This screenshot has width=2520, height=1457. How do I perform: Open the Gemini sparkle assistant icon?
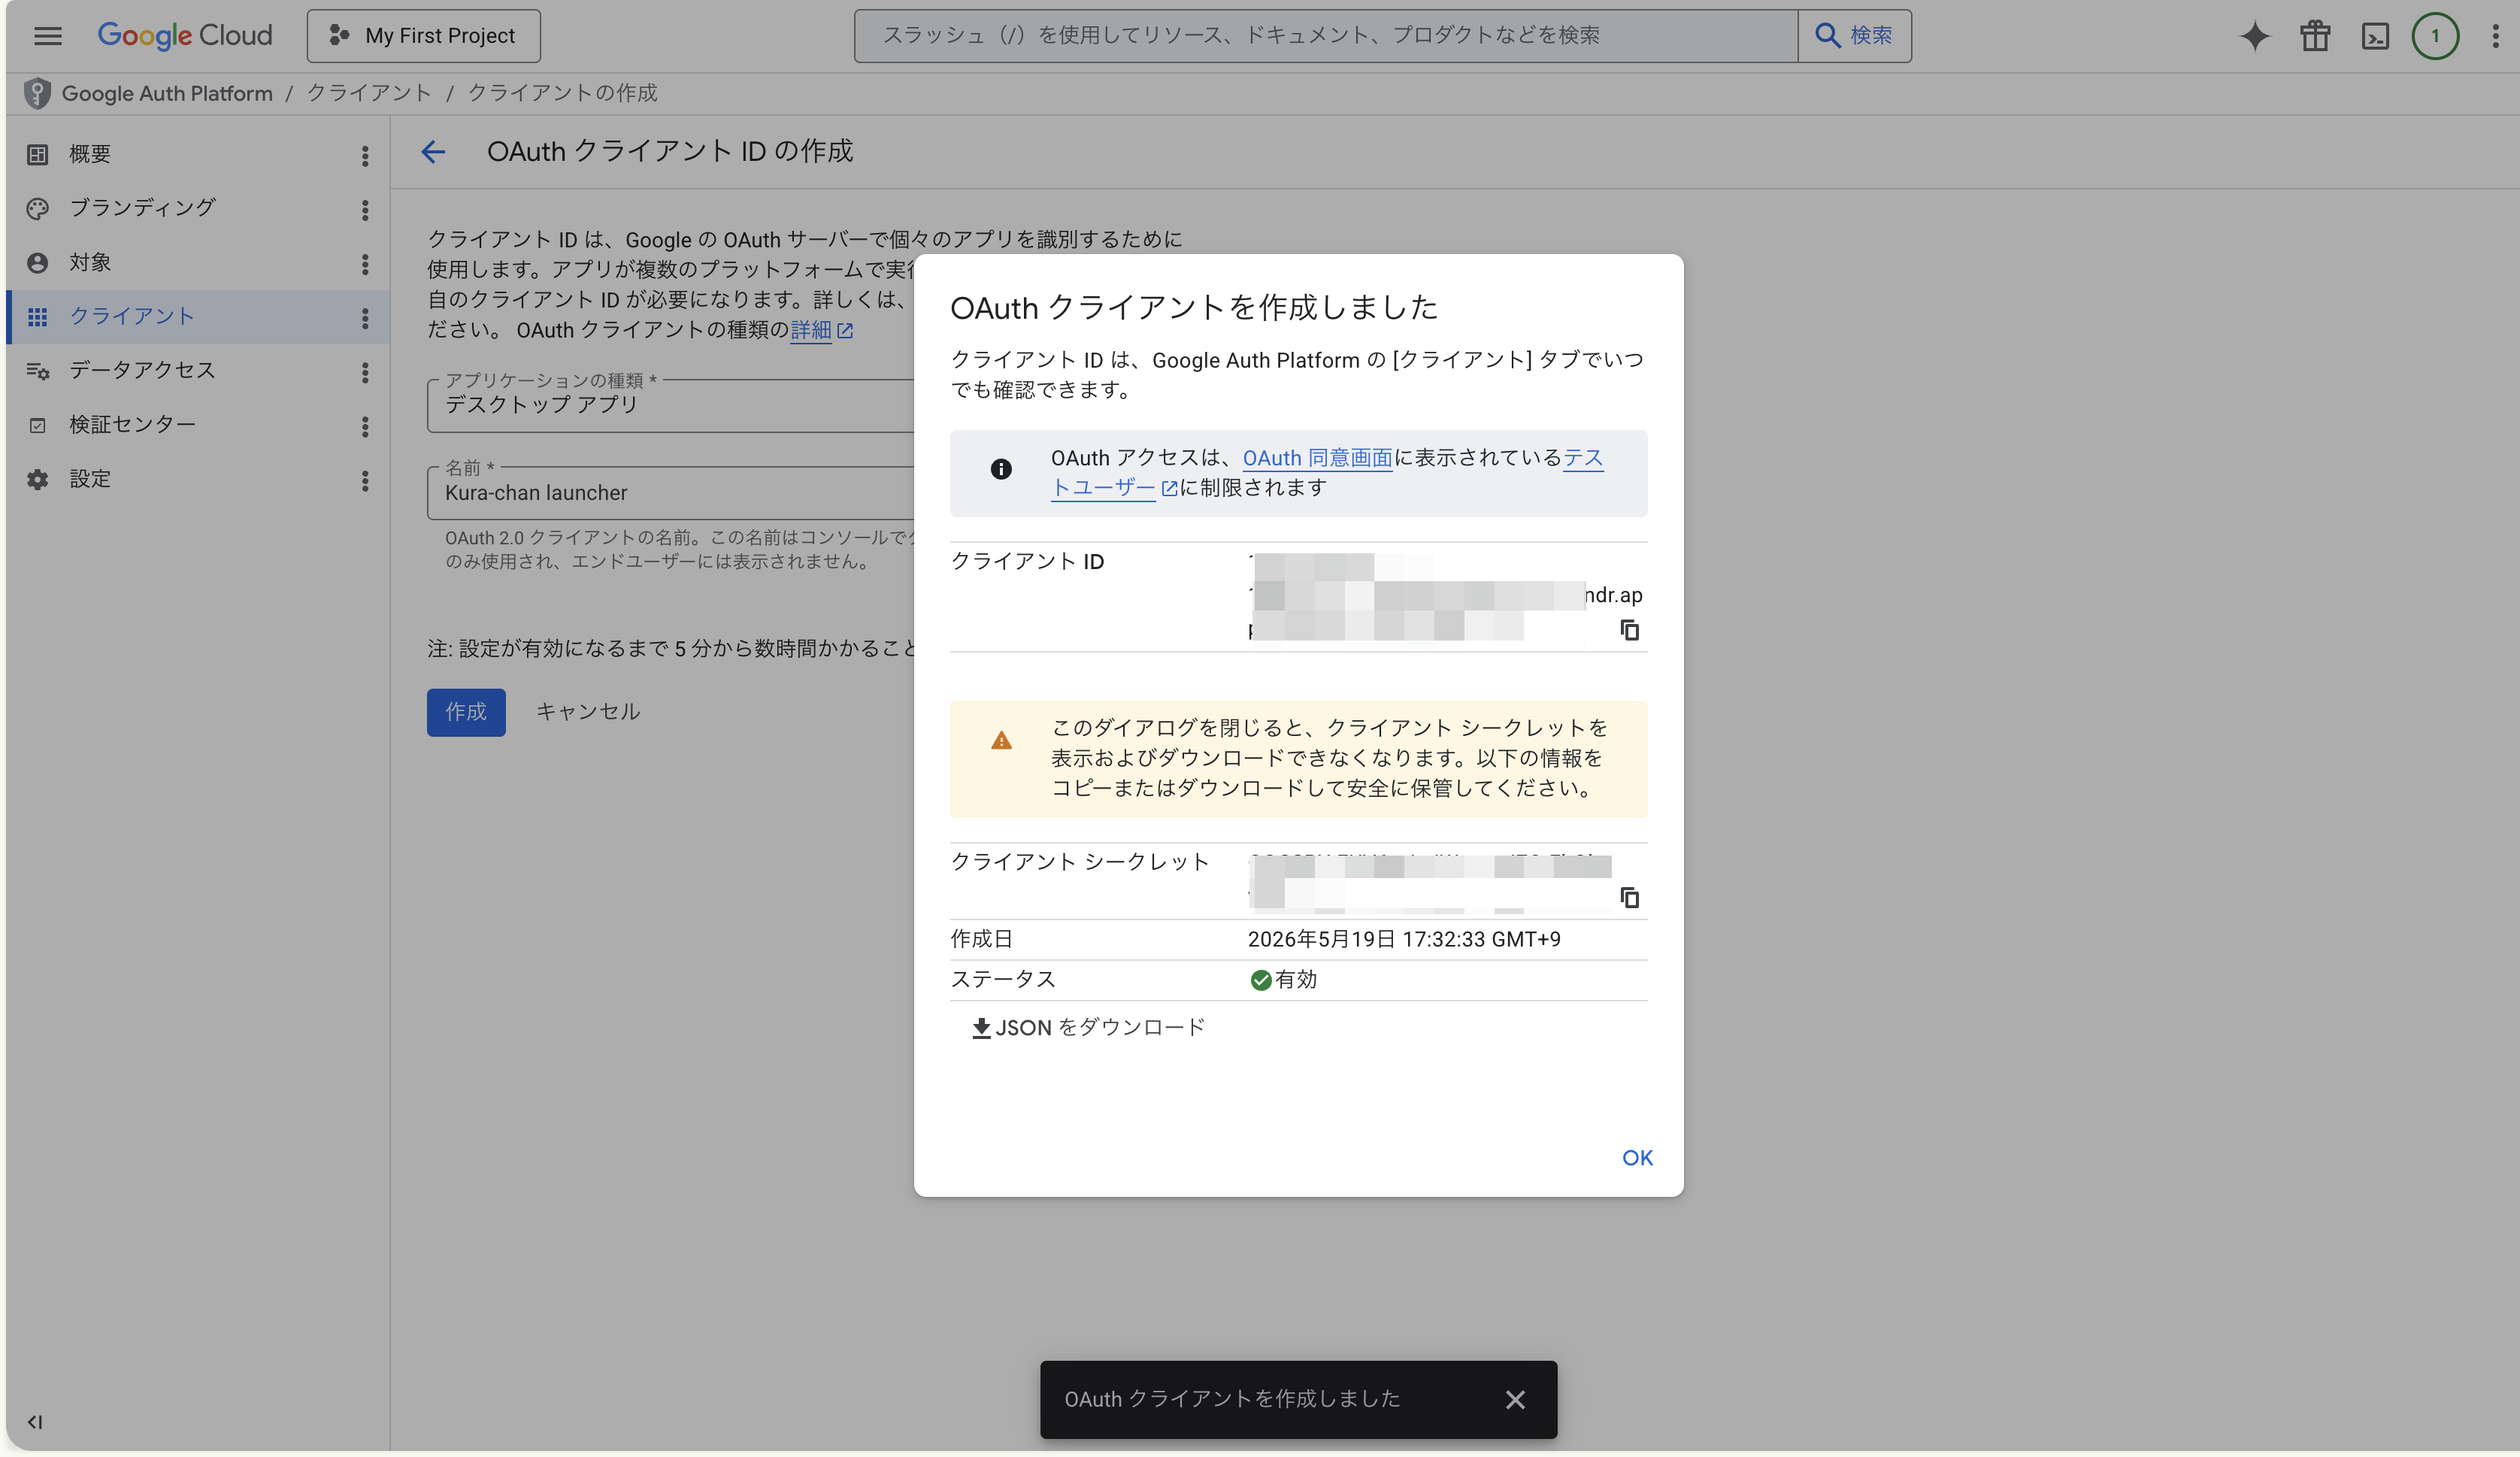[2254, 36]
